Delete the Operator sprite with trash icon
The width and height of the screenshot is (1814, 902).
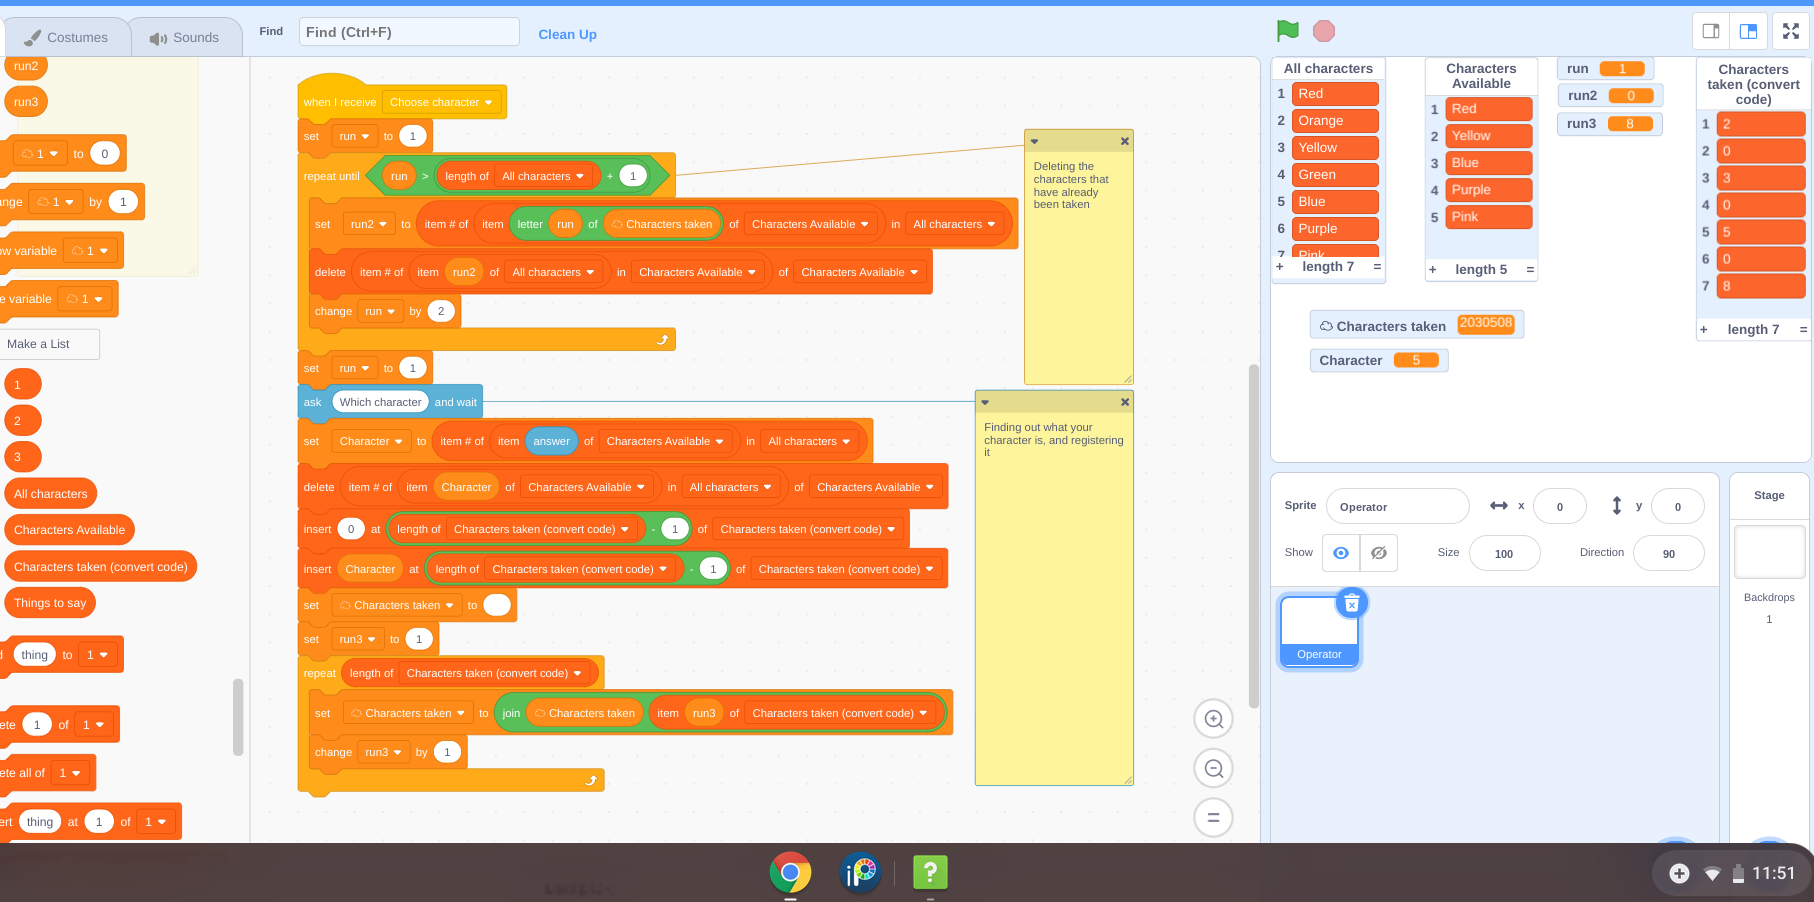[x=1352, y=603]
